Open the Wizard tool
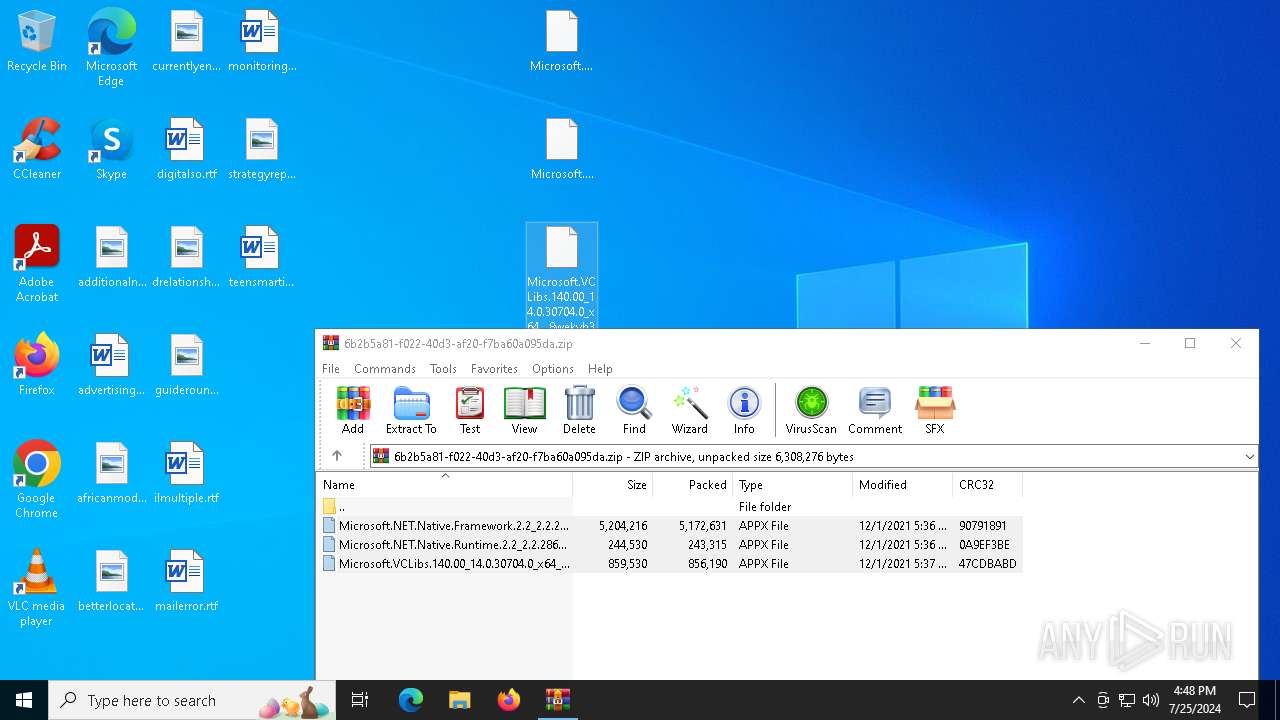Screen dimensions: 1280x720 tap(689, 410)
